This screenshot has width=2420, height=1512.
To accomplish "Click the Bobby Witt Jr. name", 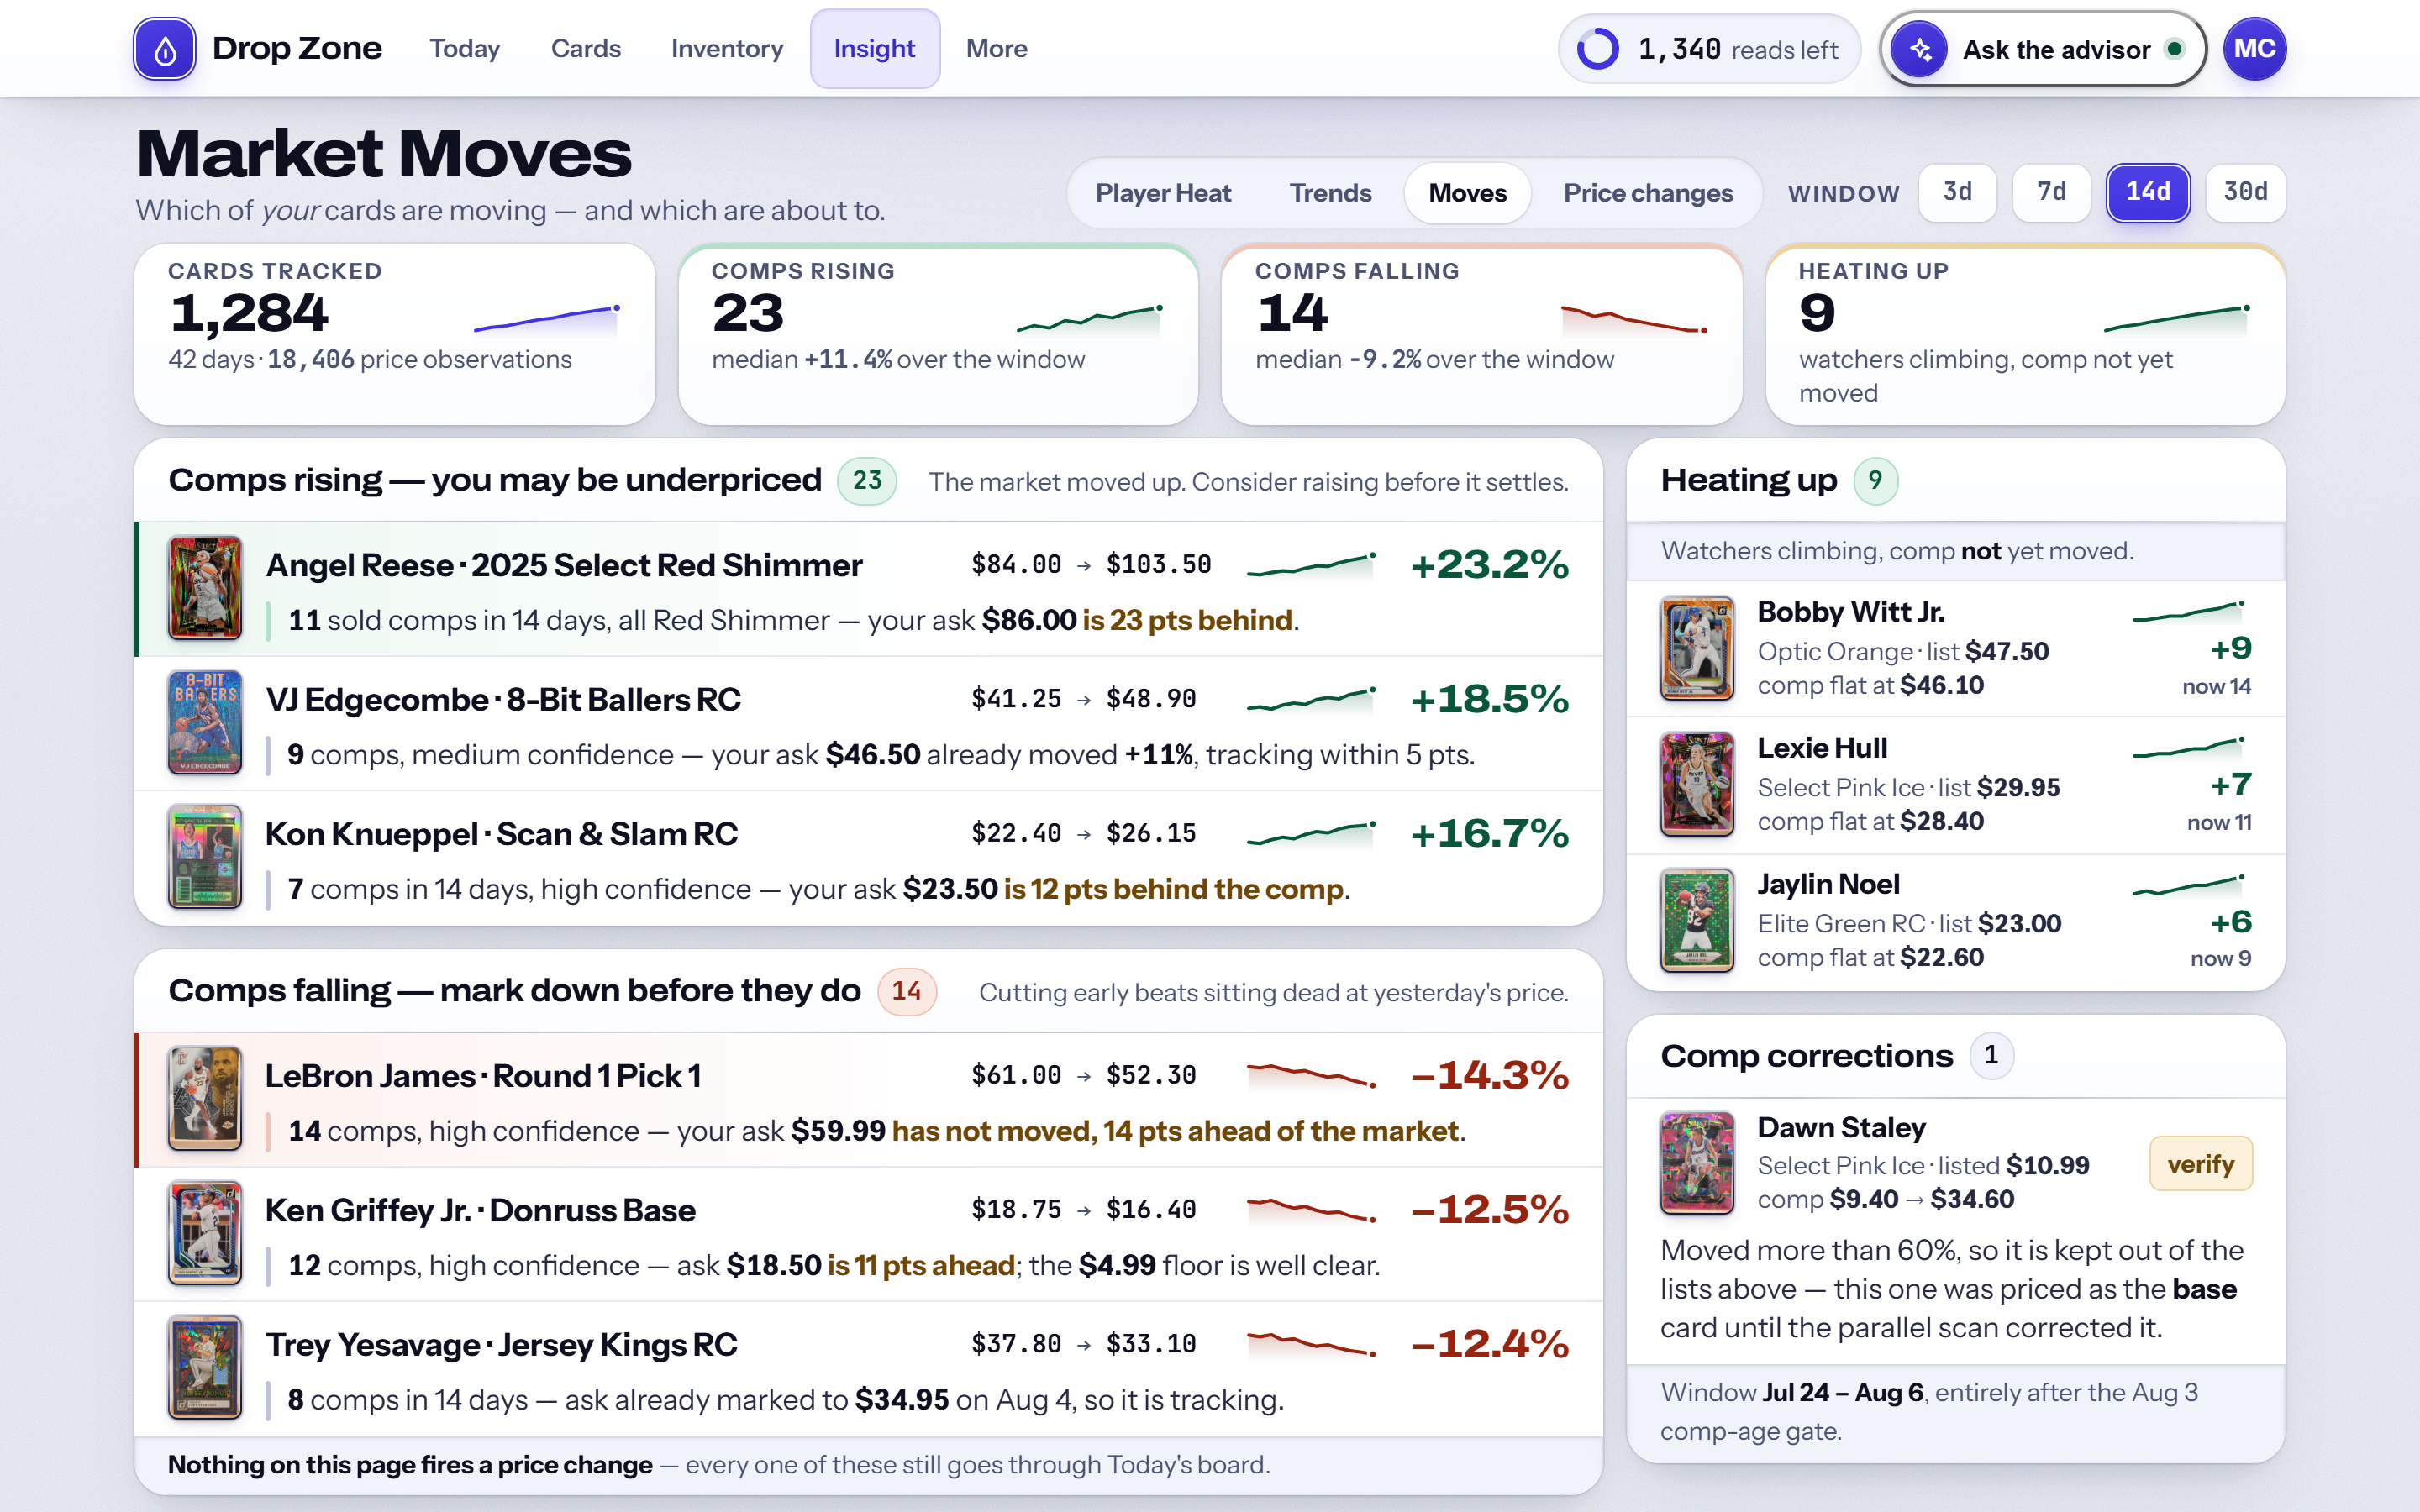I will tap(1850, 612).
